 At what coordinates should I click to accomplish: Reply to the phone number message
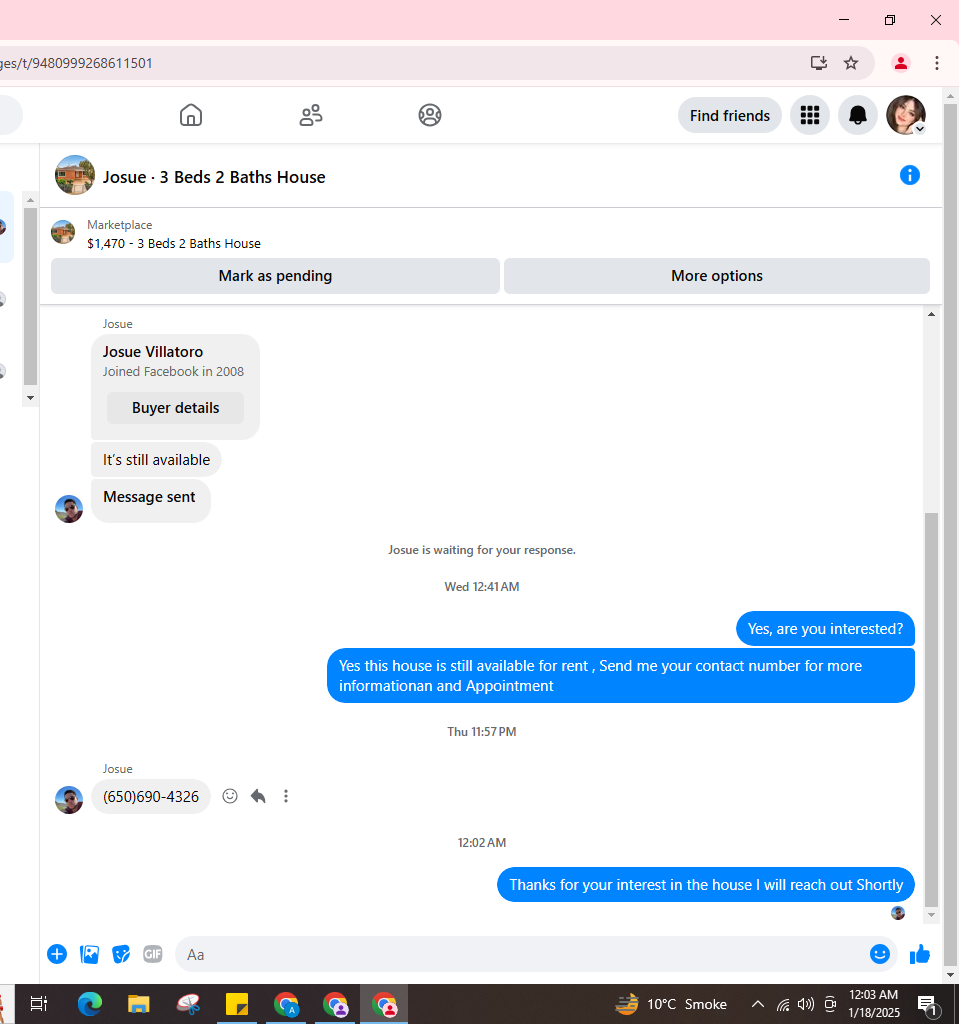tap(258, 796)
